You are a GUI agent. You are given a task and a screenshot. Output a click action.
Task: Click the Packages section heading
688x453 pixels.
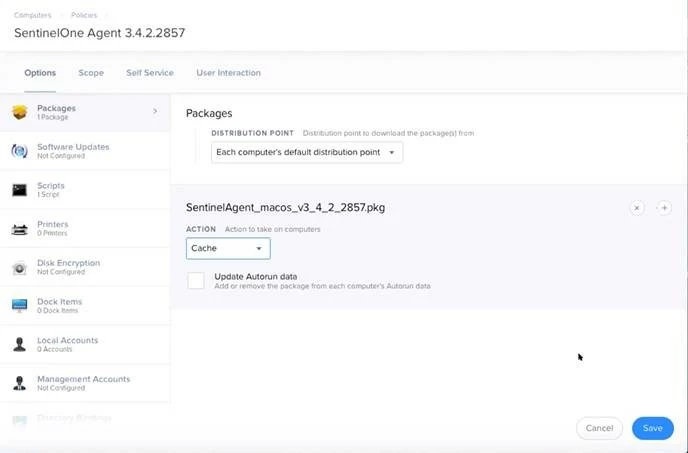[209, 113]
